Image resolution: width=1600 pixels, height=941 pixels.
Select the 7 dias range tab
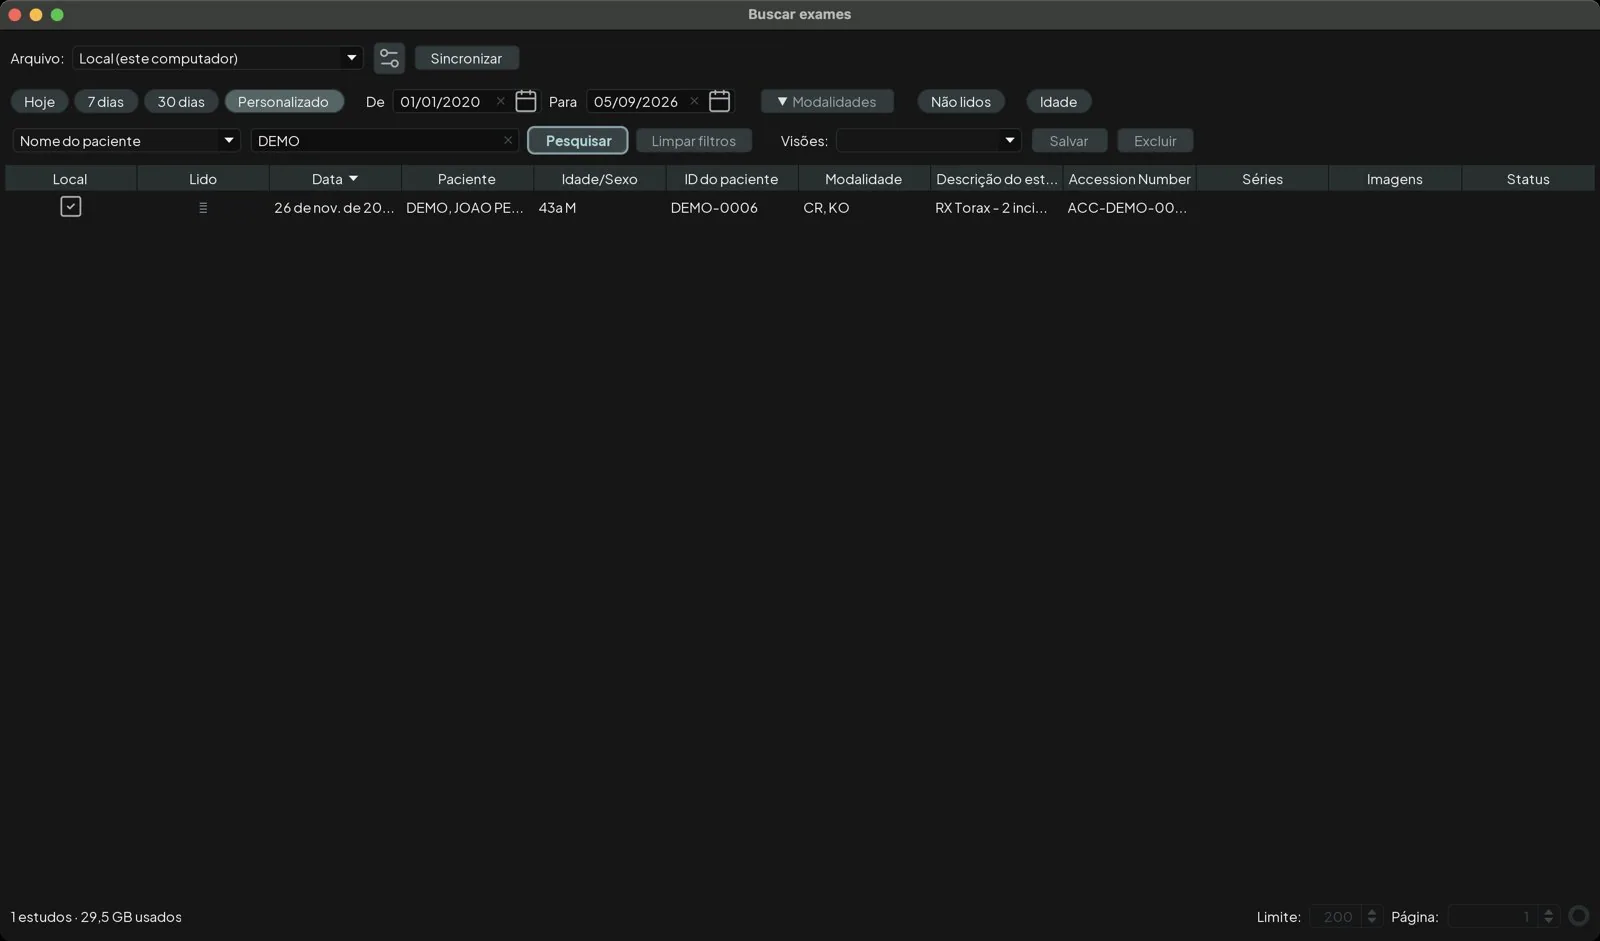pos(105,101)
